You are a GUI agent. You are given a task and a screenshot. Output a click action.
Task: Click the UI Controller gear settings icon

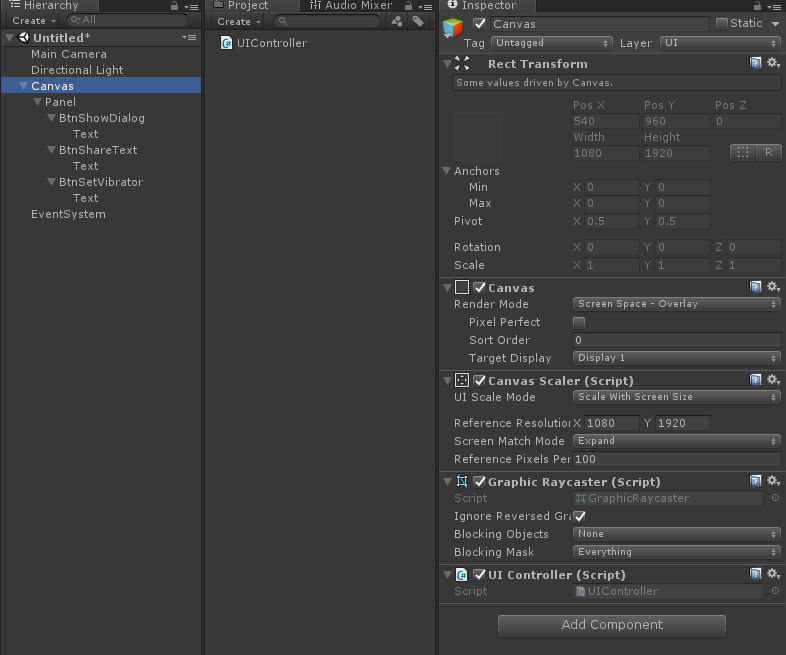(773, 574)
